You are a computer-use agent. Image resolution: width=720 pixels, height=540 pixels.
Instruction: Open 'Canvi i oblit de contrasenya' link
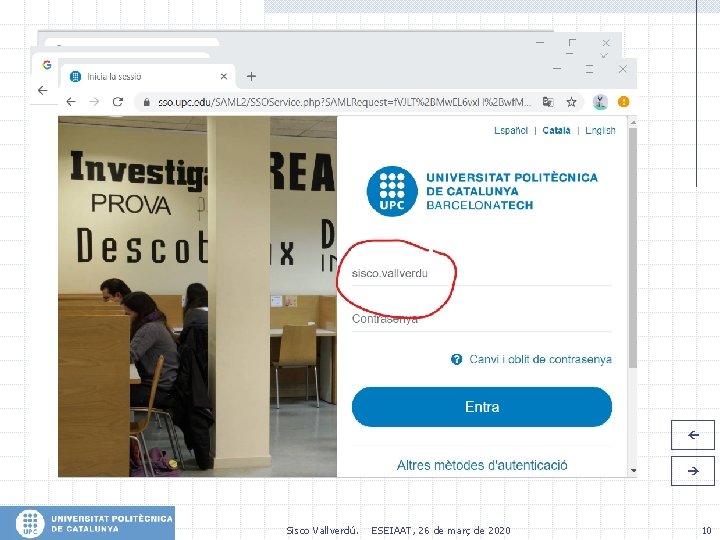tap(540, 359)
